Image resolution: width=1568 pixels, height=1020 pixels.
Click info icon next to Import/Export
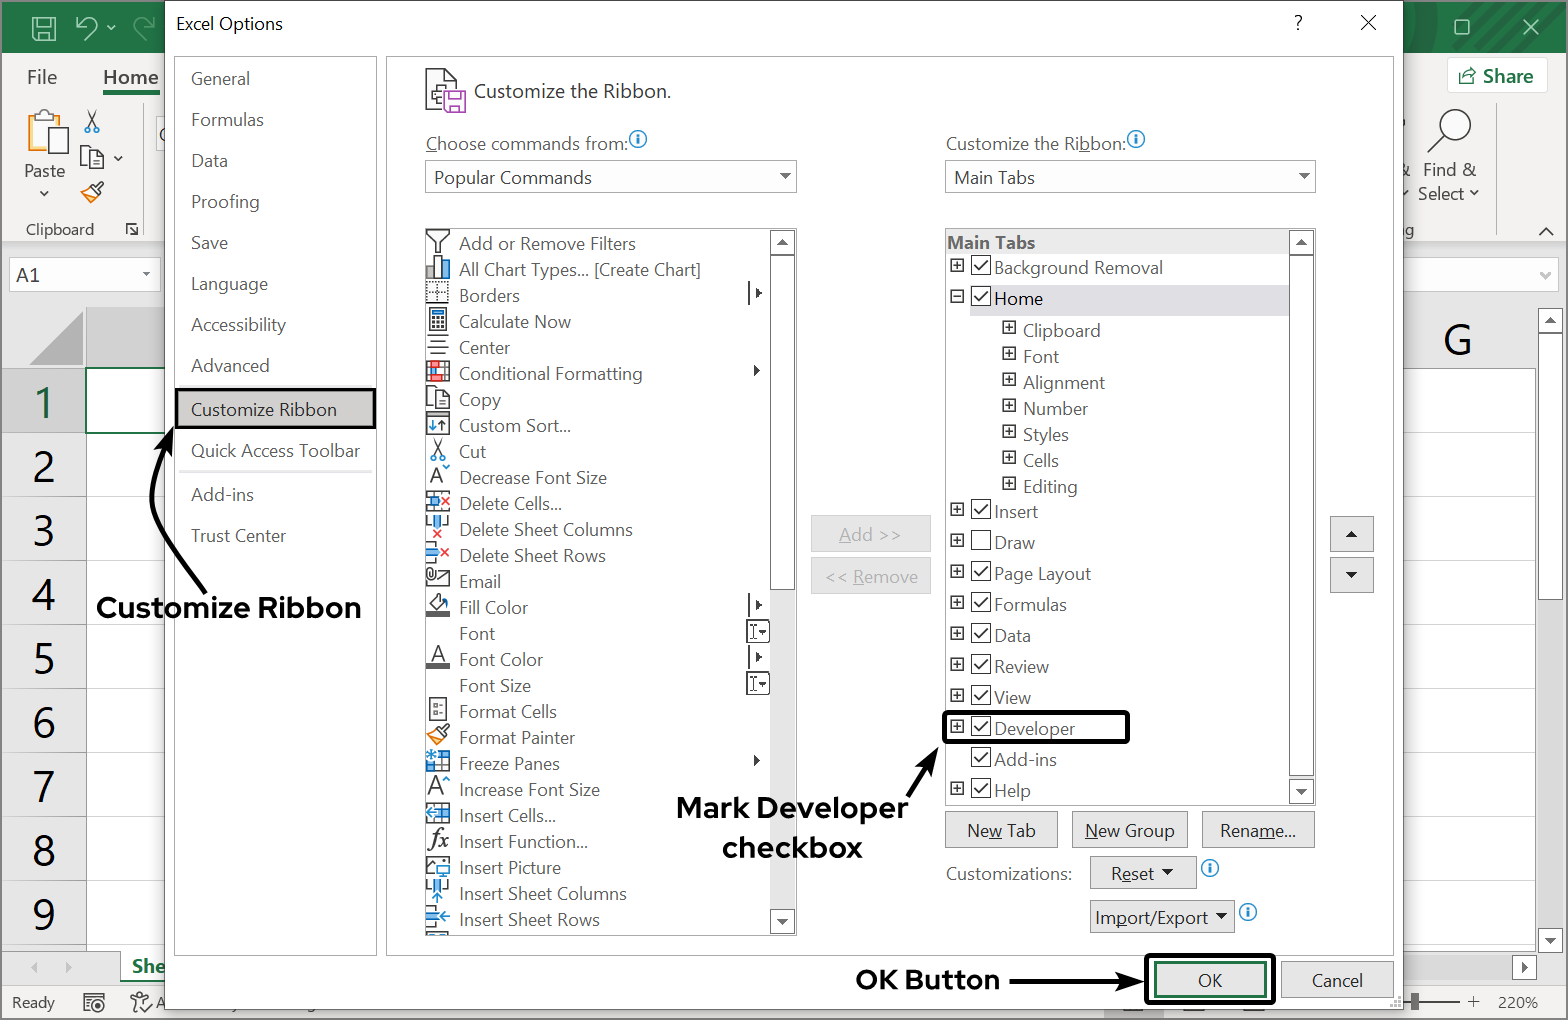(1248, 912)
